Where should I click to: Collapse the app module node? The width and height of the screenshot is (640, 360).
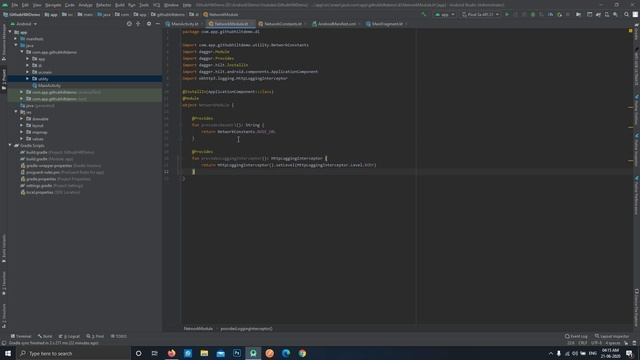(x=10, y=32)
